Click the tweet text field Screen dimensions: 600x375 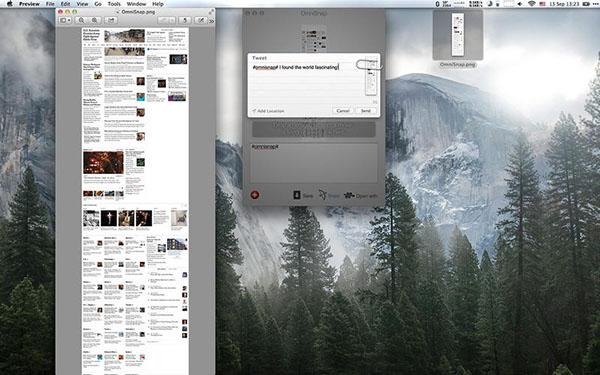click(x=306, y=82)
